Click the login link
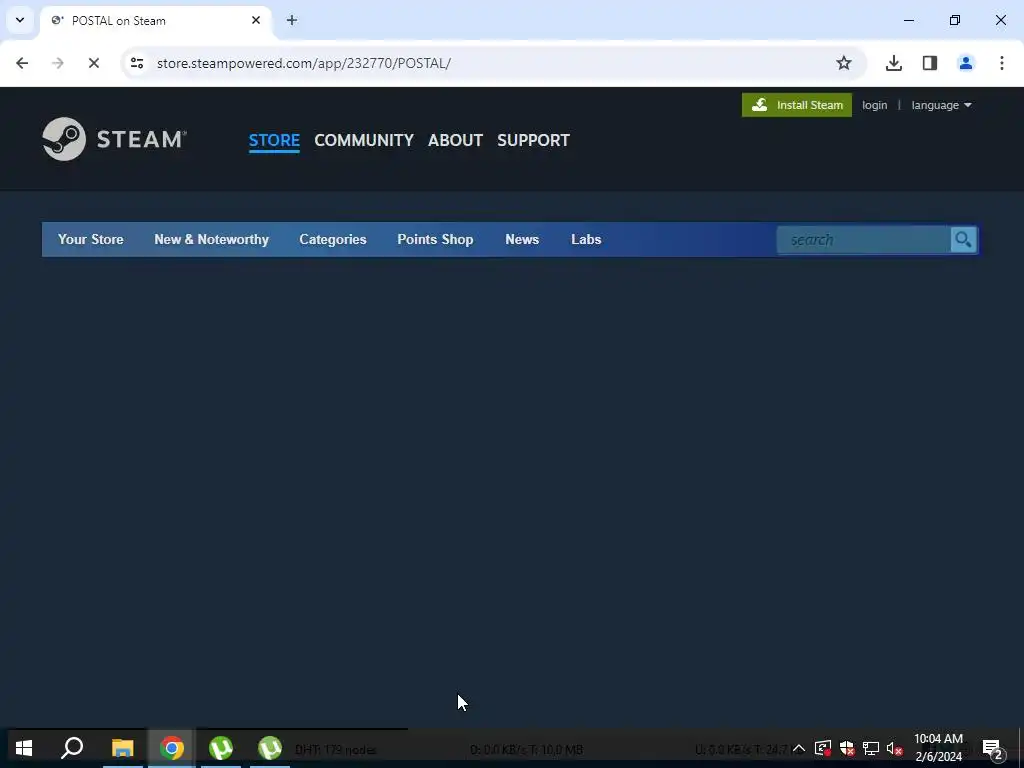This screenshot has height=768, width=1024. (874, 105)
